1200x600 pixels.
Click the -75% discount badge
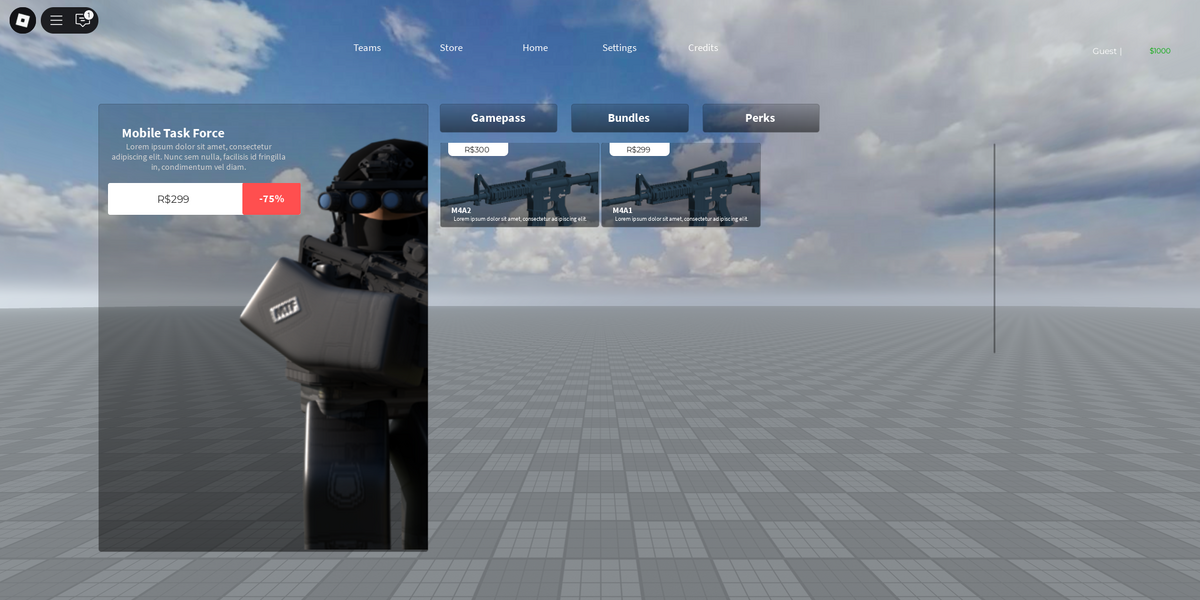click(x=271, y=199)
